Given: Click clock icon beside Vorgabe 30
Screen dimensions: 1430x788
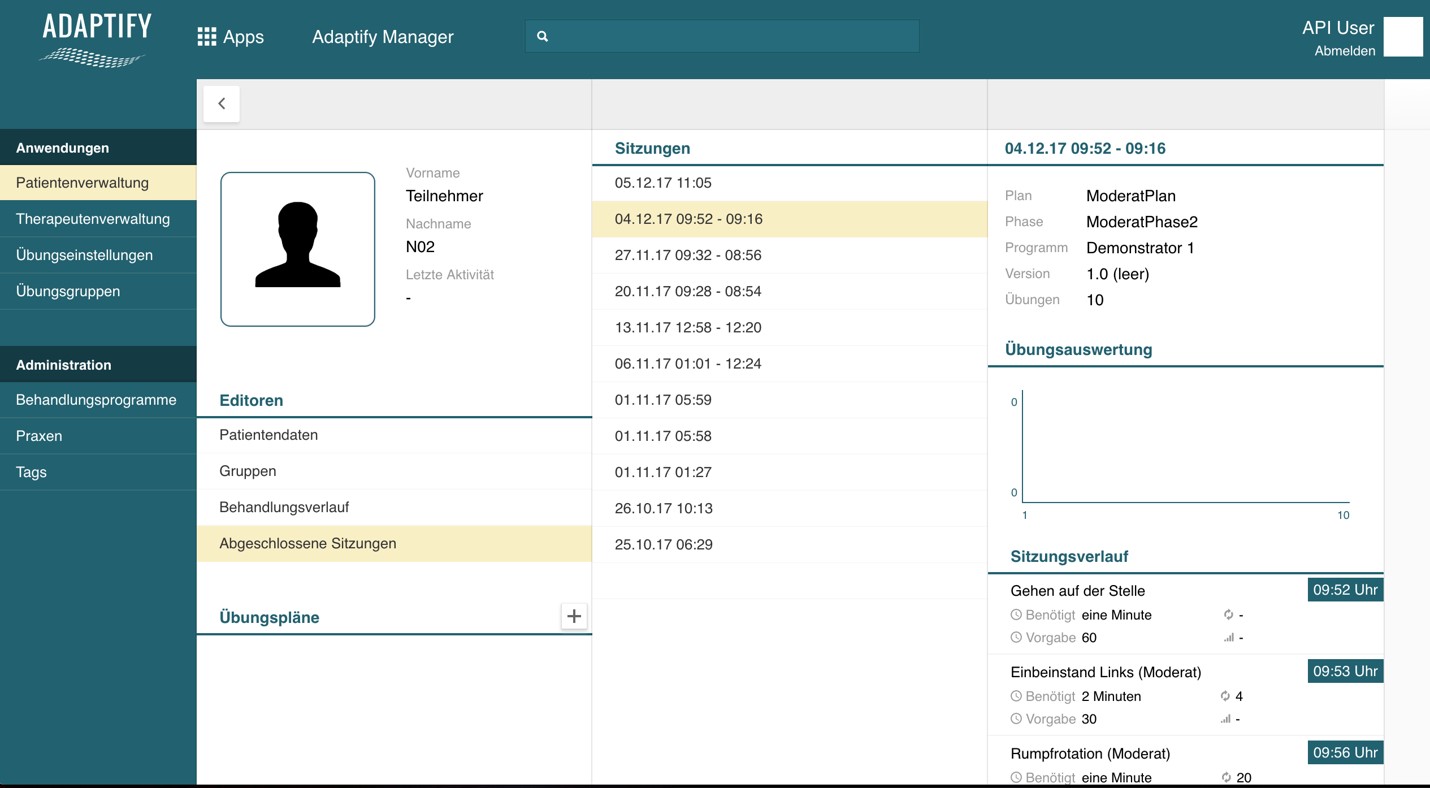Looking at the screenshot, I should (1016, 719).
